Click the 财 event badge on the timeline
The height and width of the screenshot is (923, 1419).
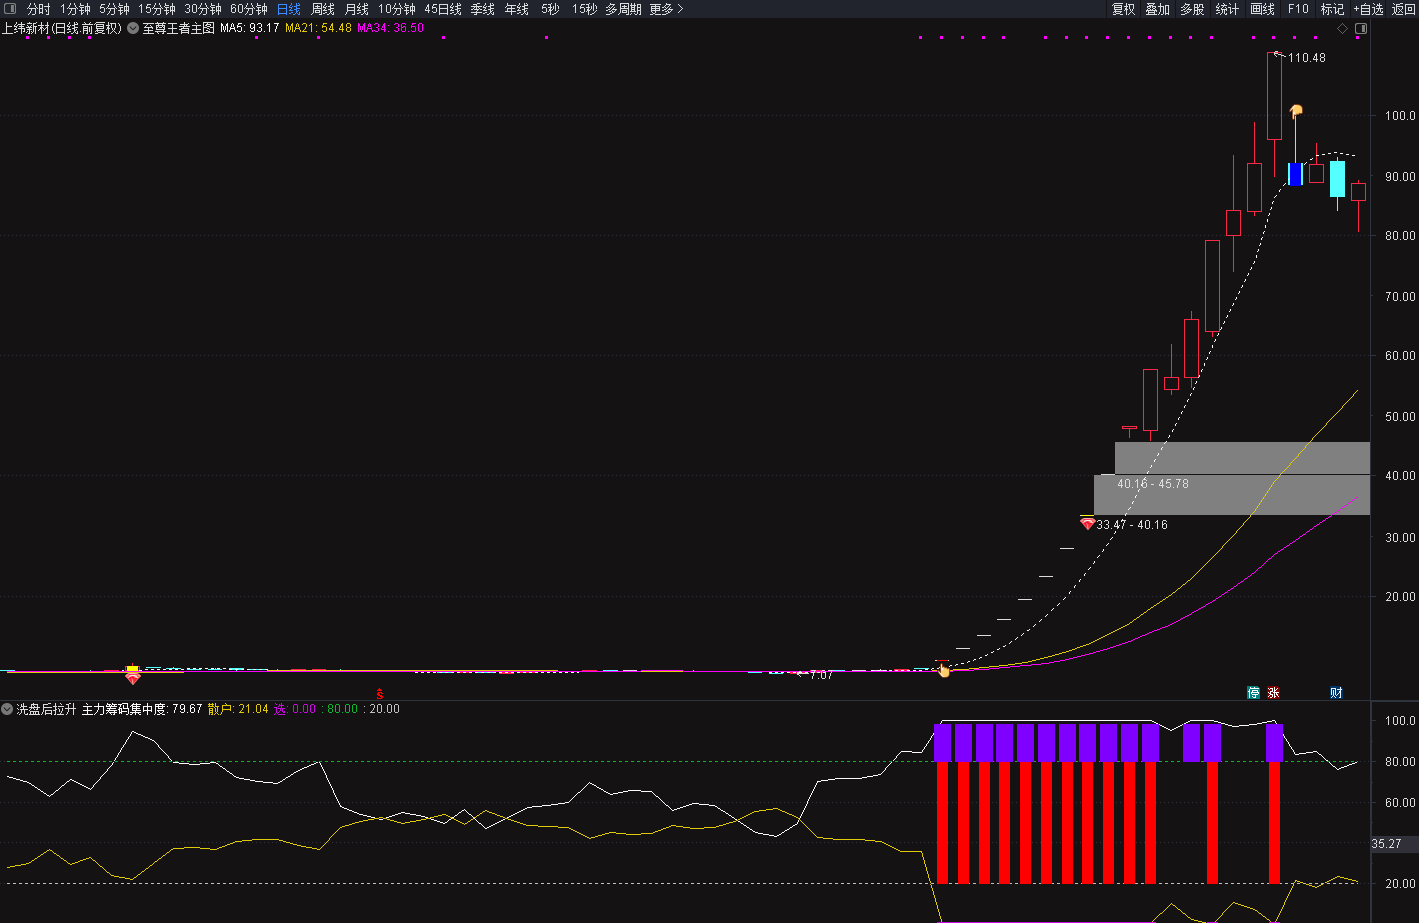click(1336, 692)
